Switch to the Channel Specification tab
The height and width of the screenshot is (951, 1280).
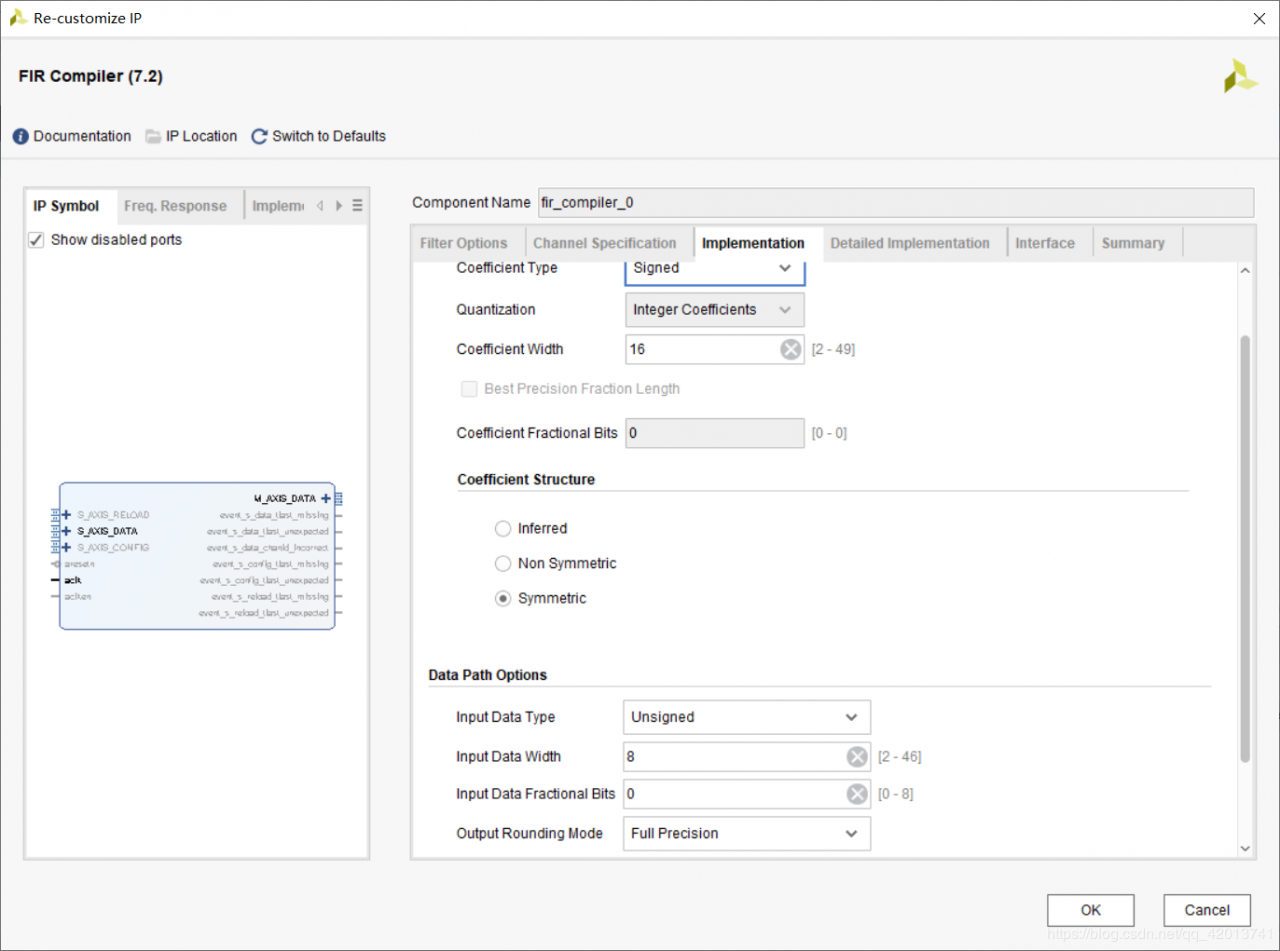click(605, 243)
